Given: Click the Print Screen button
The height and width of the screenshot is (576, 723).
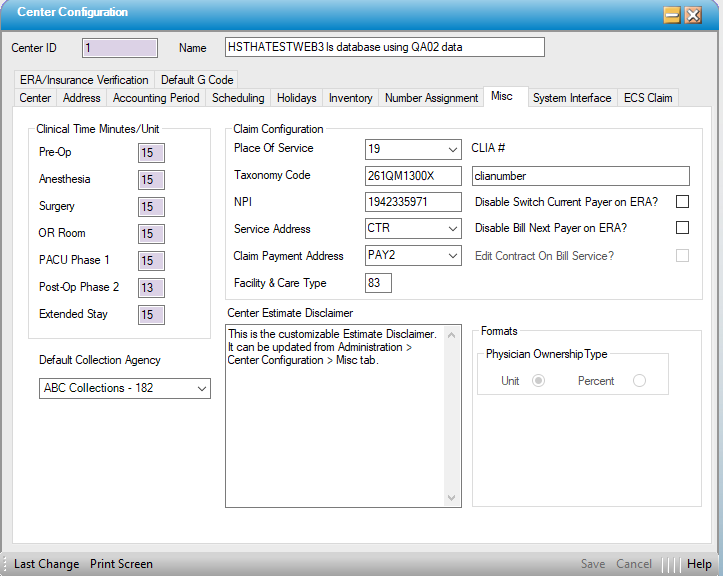Looking at the screenshot, I should [121, 564].
